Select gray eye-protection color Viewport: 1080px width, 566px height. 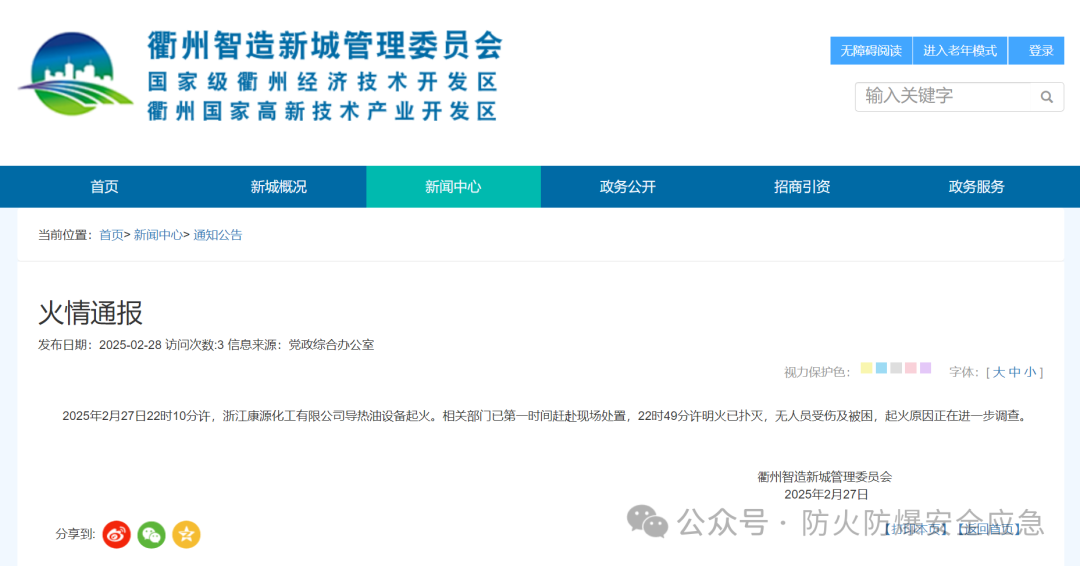[896, 368]
